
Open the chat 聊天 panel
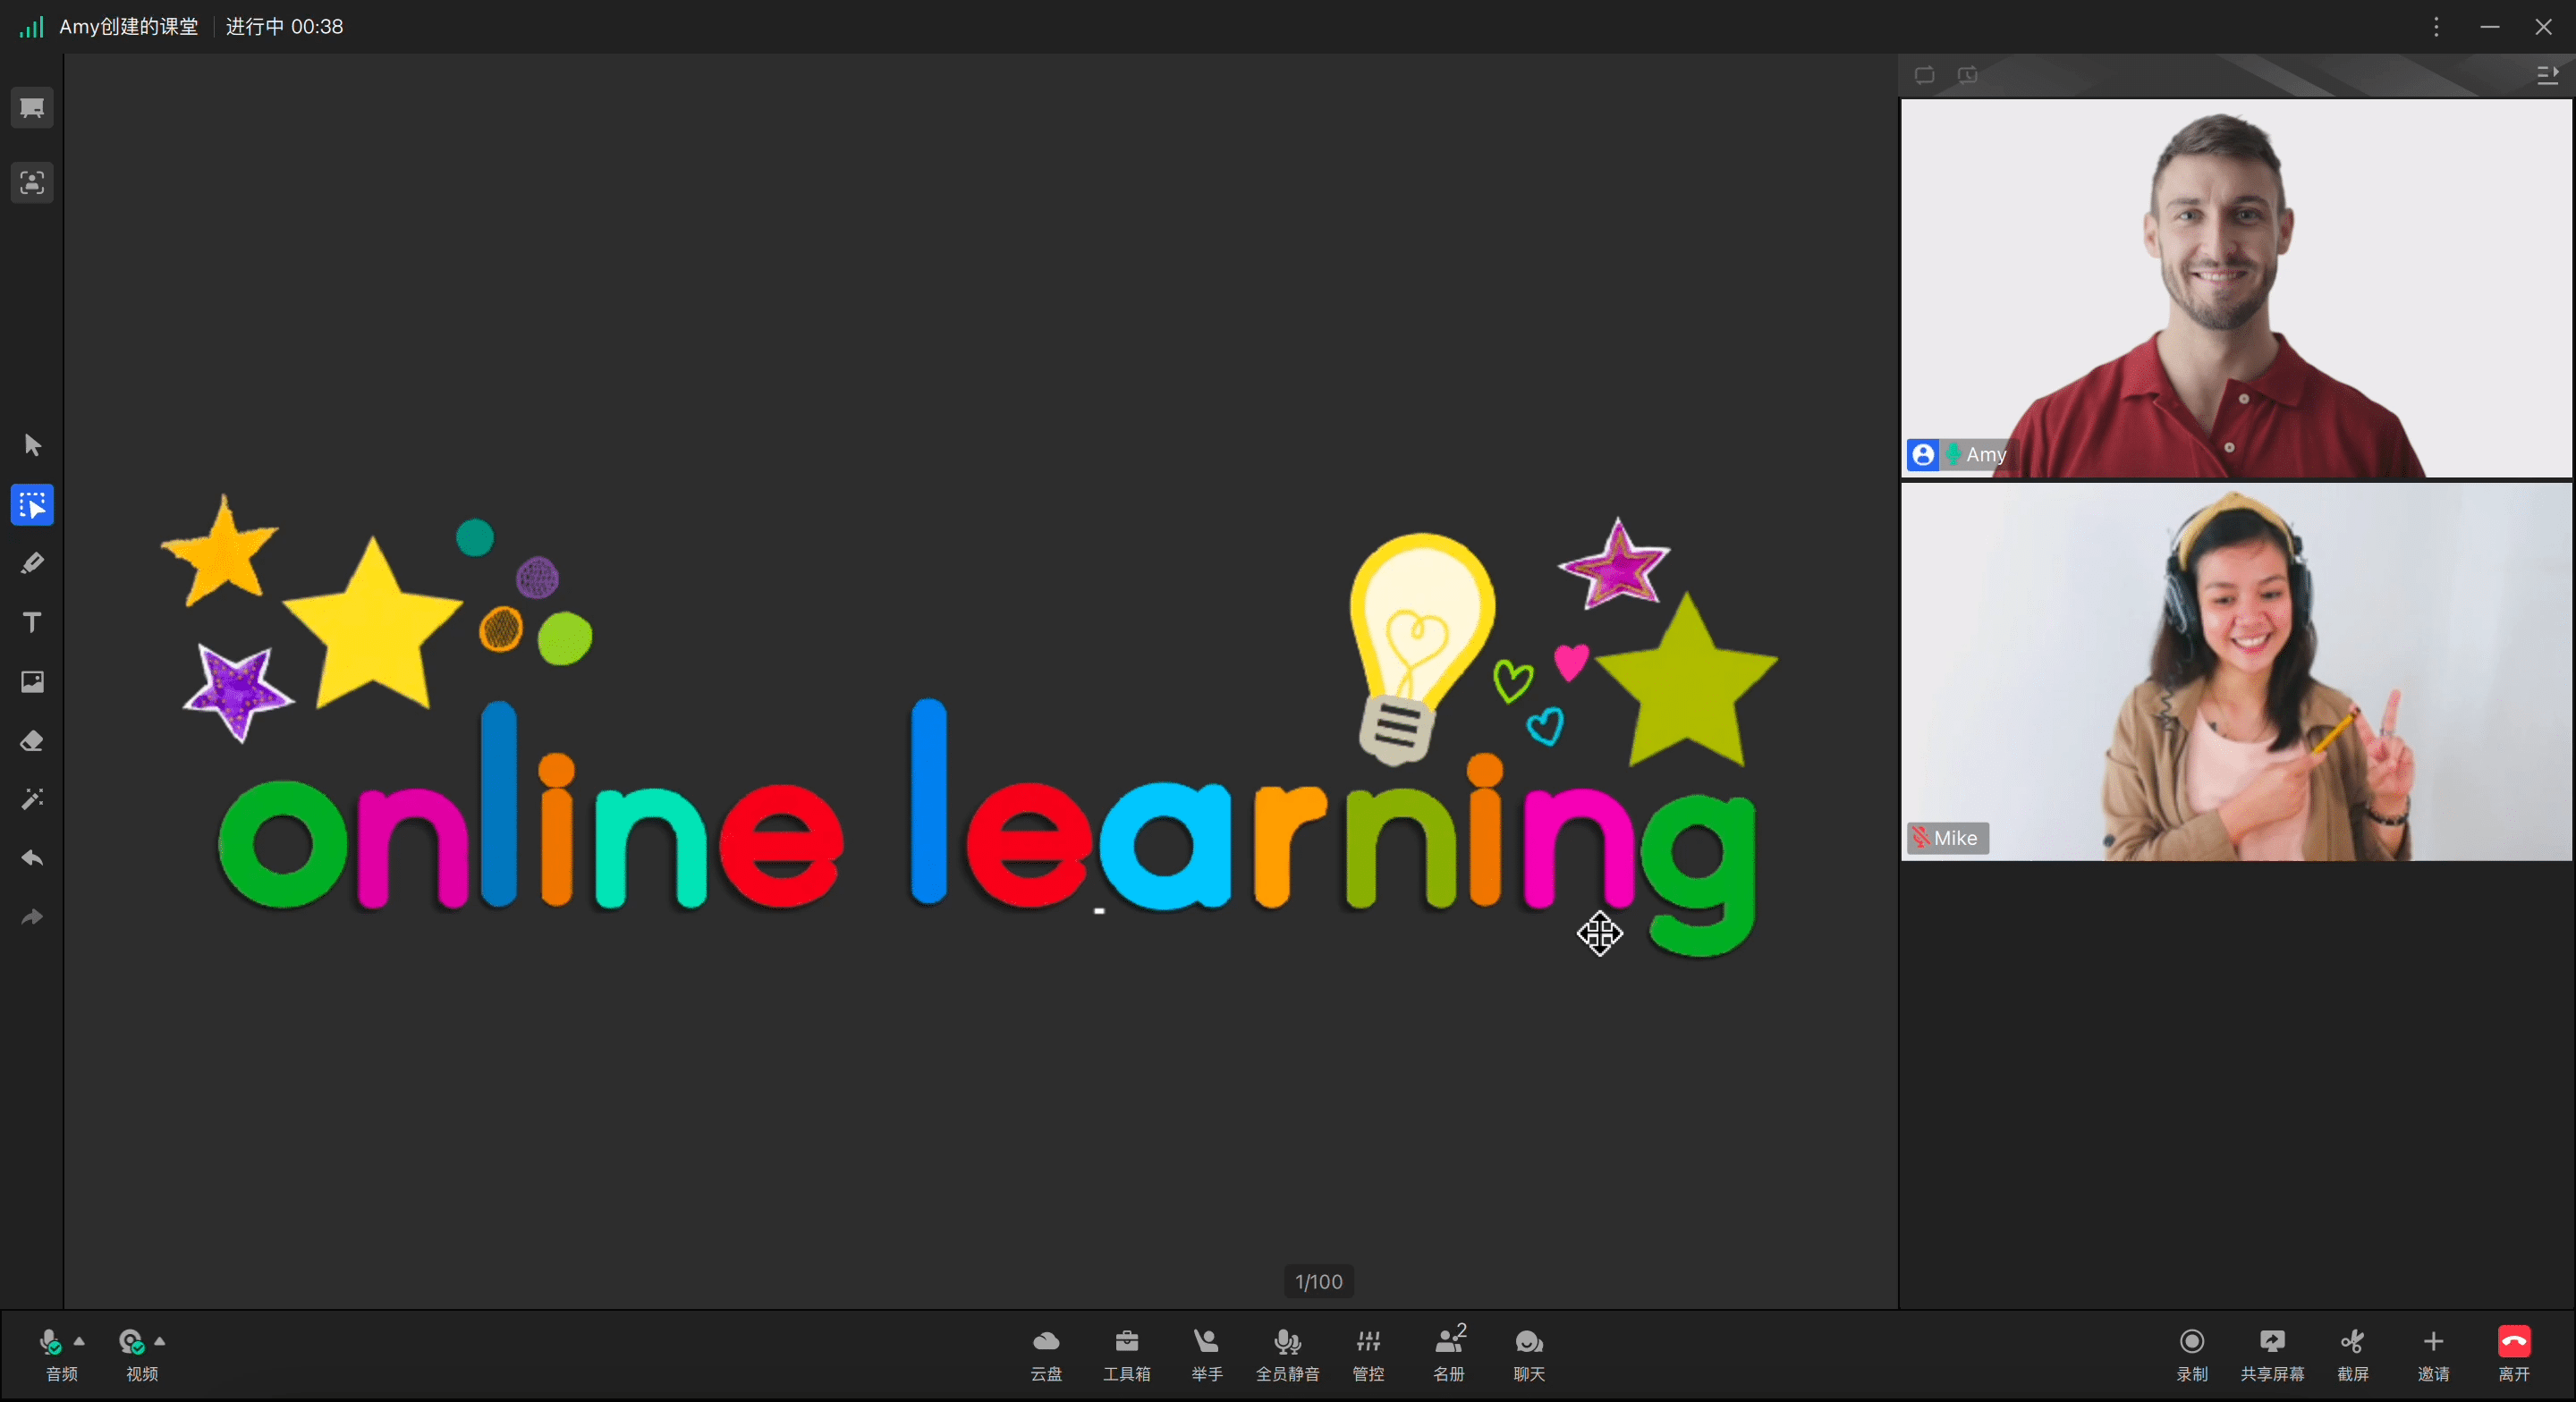1529,1355
